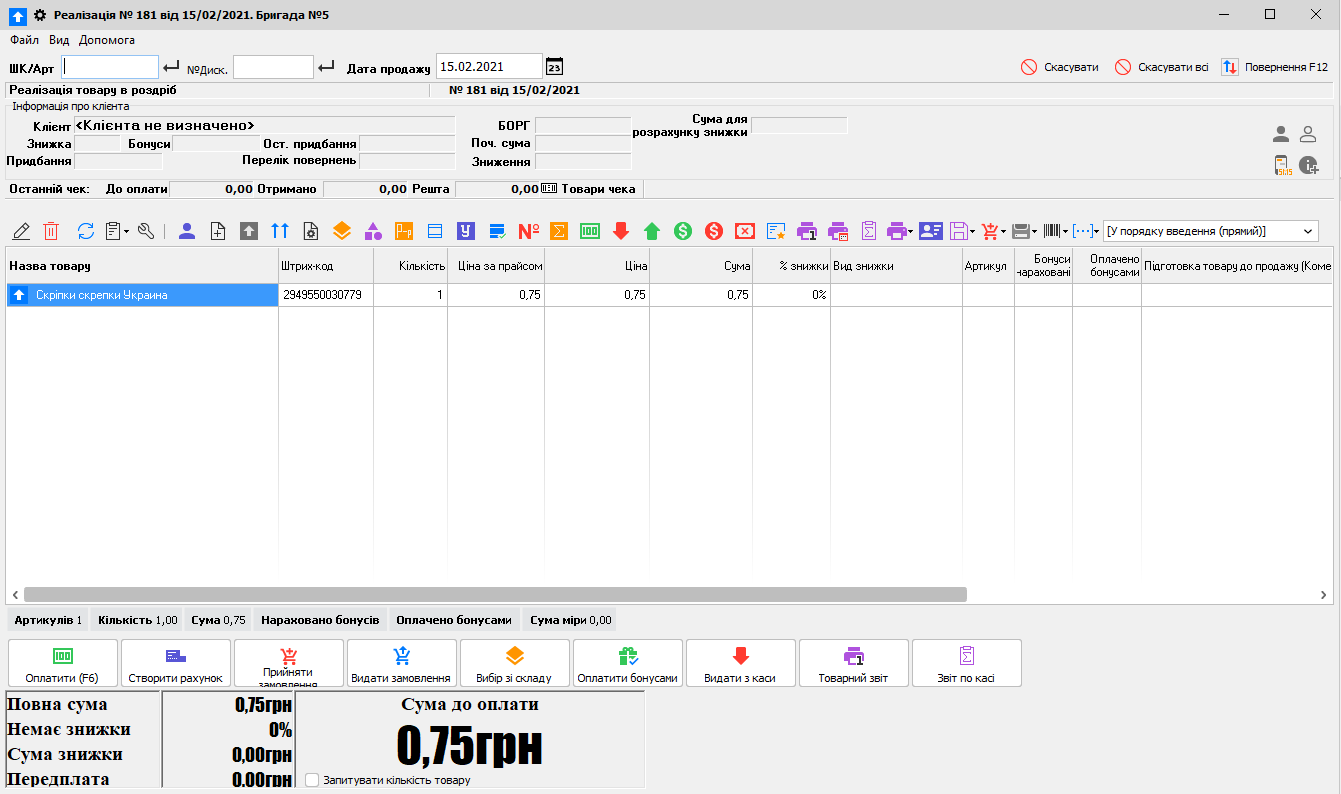Click the purple client card icon
This screenshot has width=1341, height=794.
pos(931,231)
